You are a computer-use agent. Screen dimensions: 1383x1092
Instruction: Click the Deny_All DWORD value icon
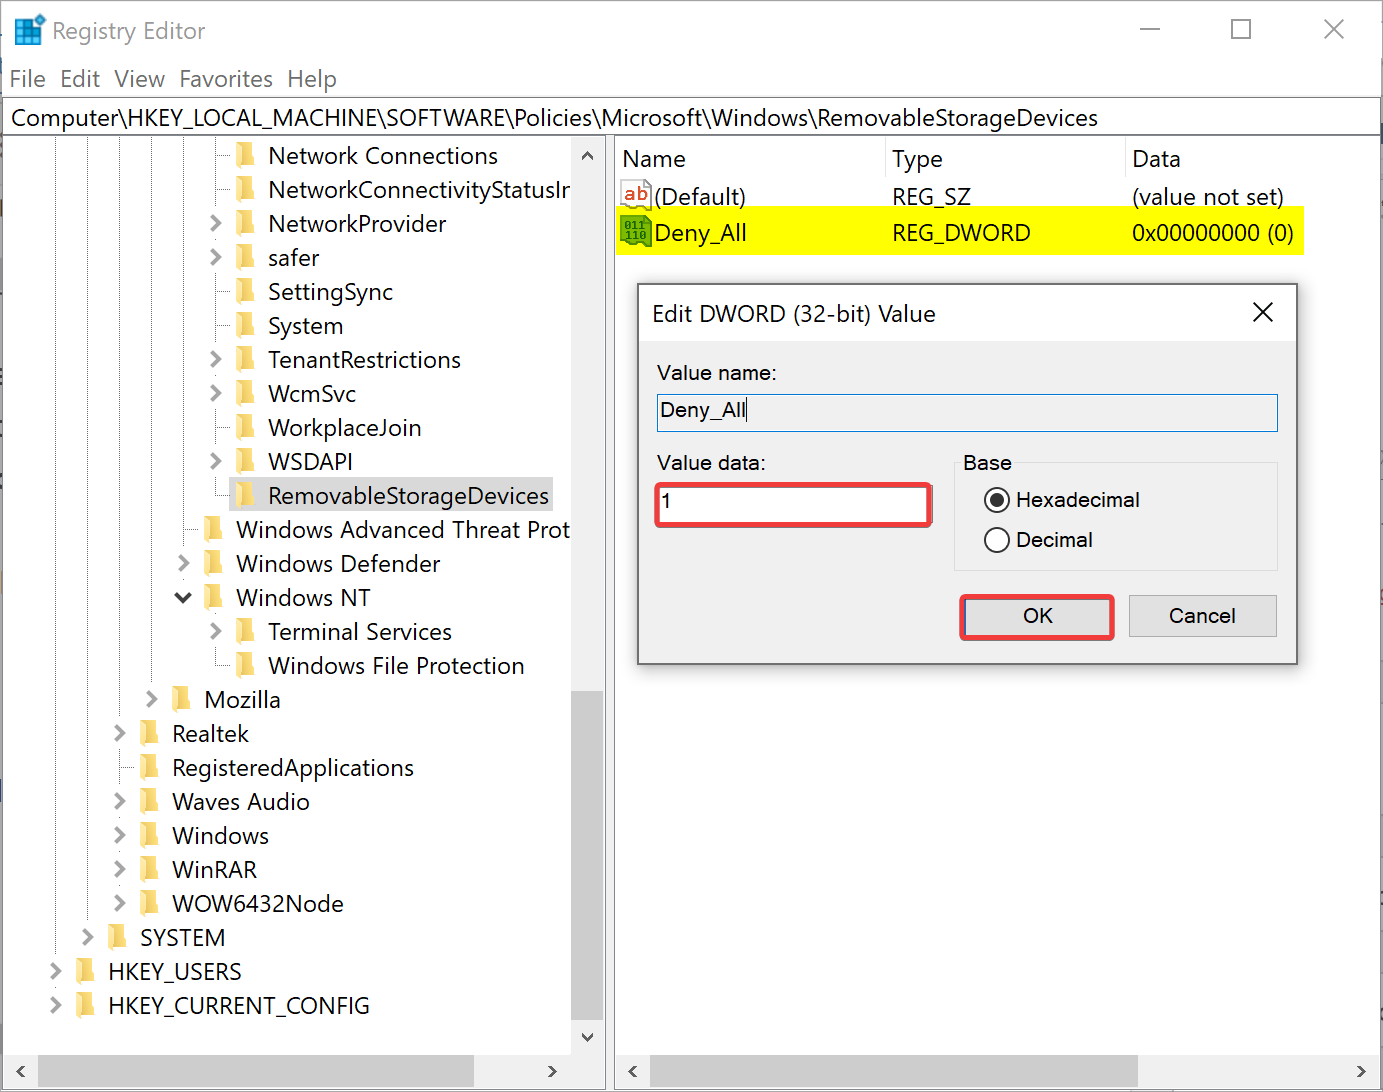[636, 232]
